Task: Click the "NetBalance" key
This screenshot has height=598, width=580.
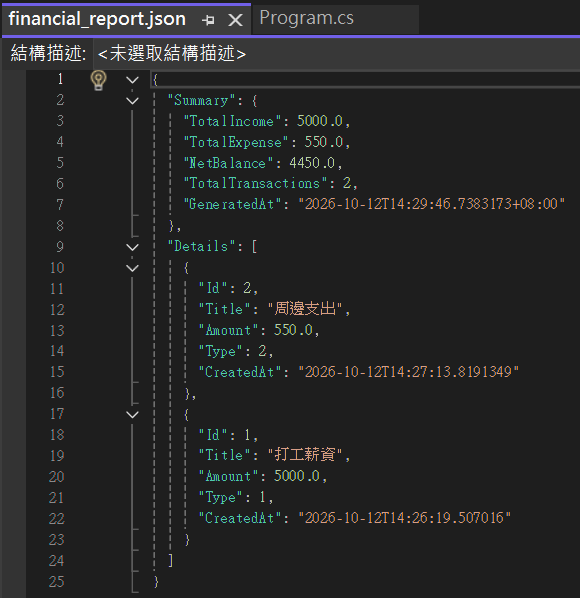Action: tap(228, 163)
